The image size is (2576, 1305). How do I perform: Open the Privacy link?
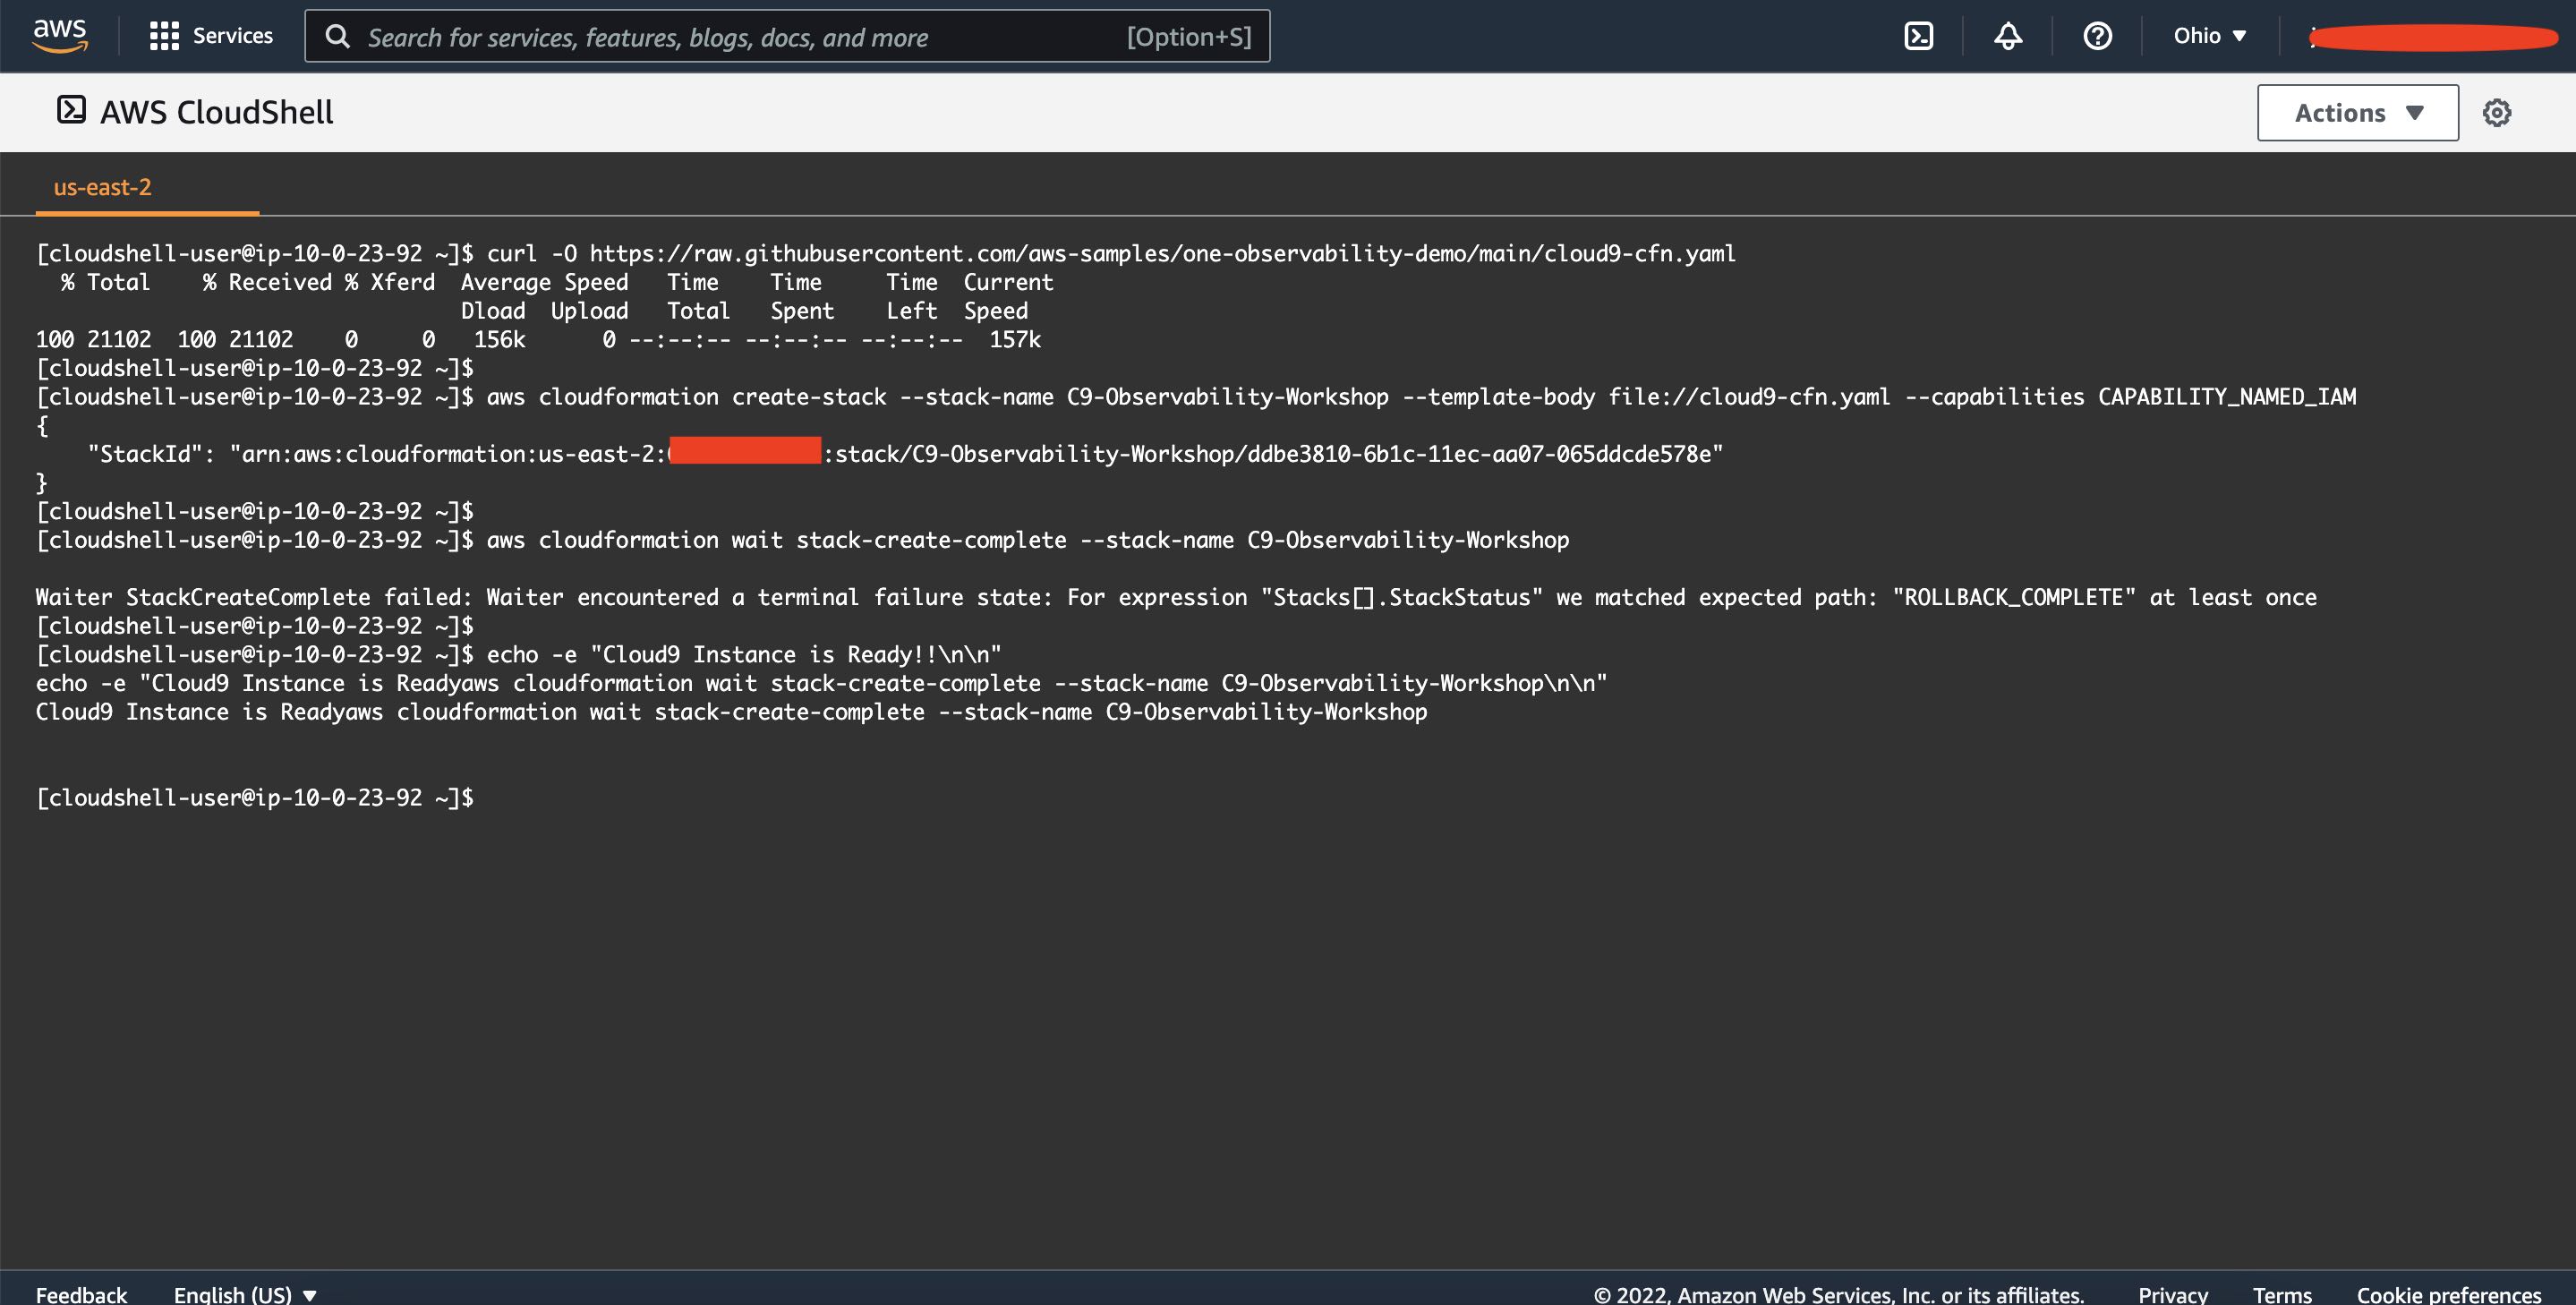pos(2172,1294)
